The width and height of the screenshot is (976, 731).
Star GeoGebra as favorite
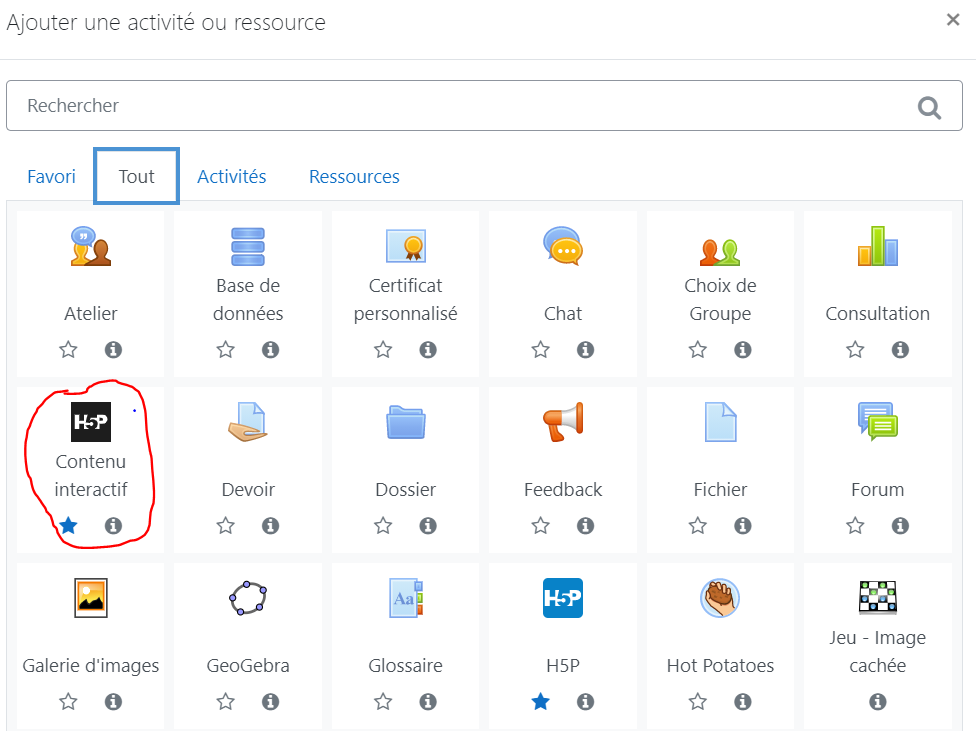click(x=225, y=702)
